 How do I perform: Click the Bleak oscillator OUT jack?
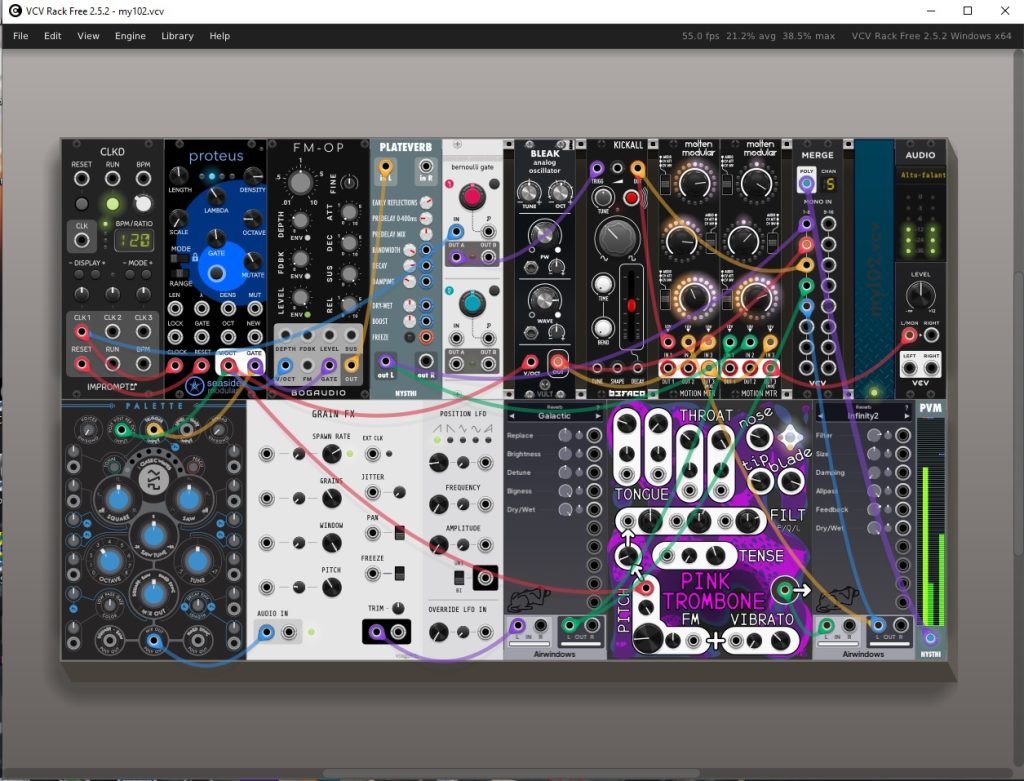pyautogui.click(x=557, y=361)
